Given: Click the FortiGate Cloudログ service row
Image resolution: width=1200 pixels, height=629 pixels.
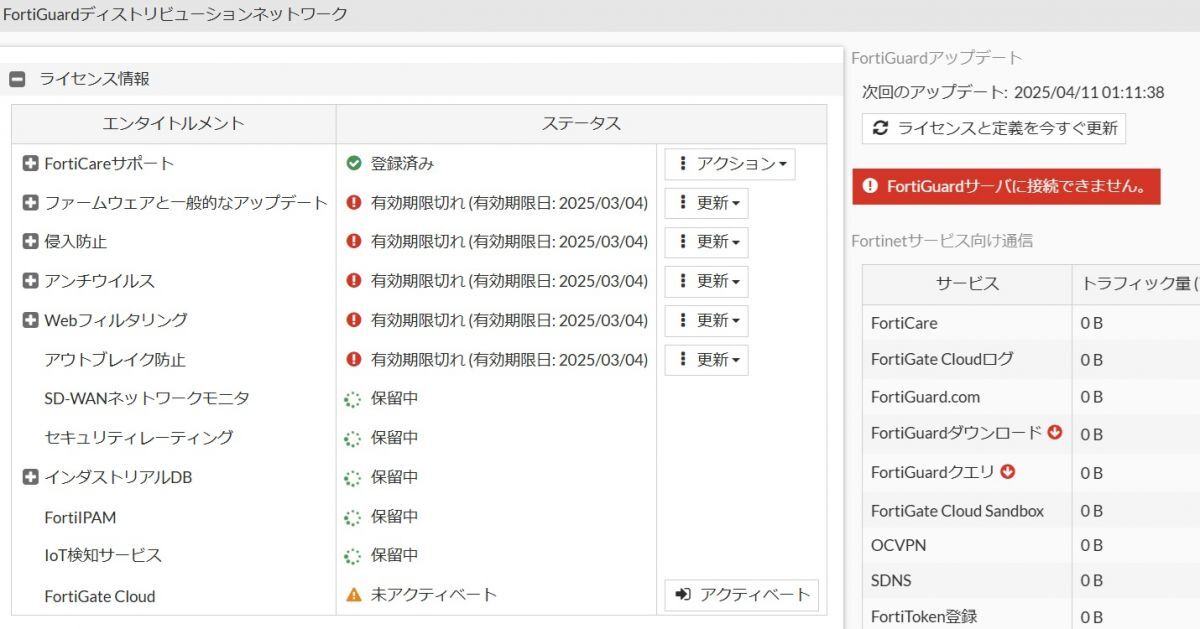Looking at the screenshot, I should coord(1031,359).
